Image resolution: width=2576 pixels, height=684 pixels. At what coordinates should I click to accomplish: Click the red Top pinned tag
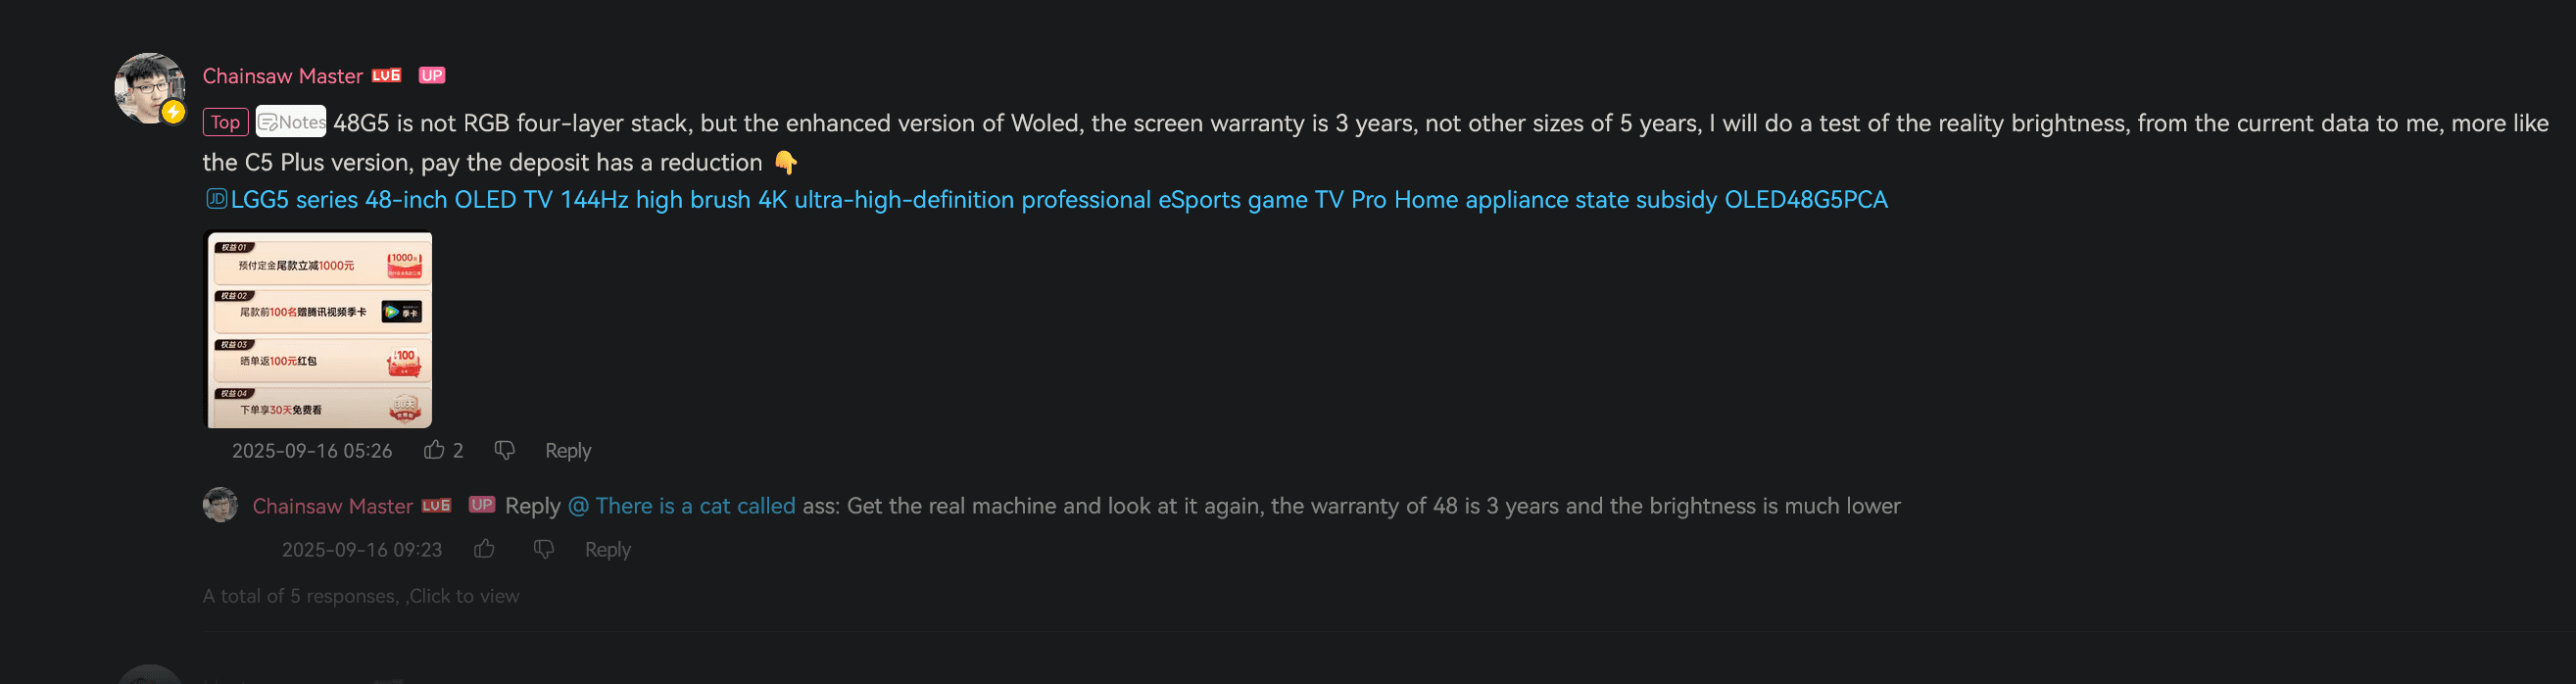(225, 122)
